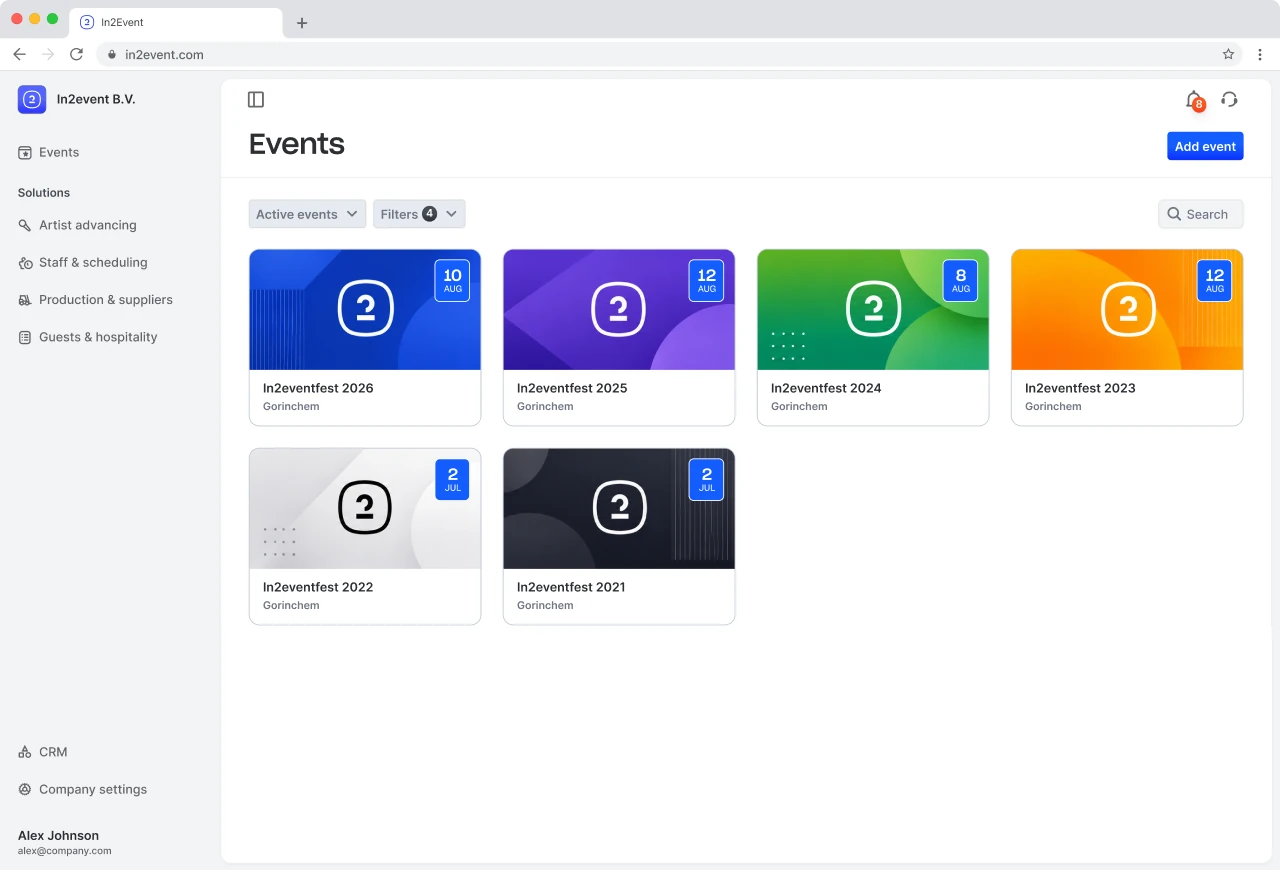Image resolution: width=1280 pixels, height=870 pixels.
Task: Click the Alex Johnson user name
Action: coord(58,835)
